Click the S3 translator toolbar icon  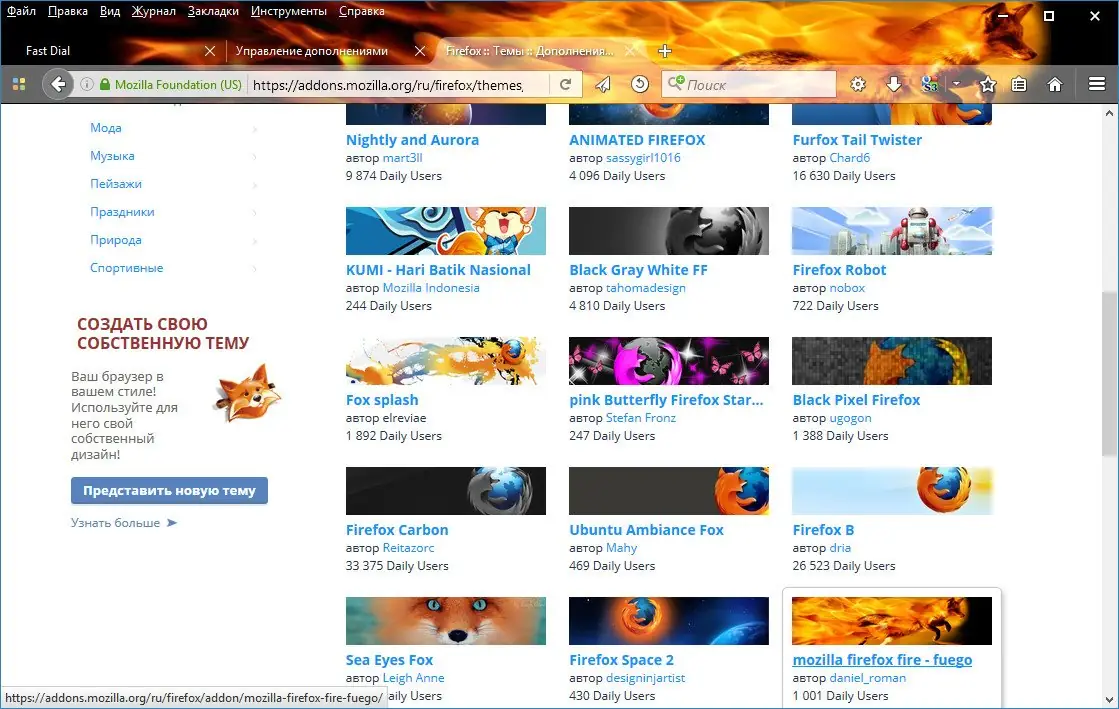coord(930,84)
